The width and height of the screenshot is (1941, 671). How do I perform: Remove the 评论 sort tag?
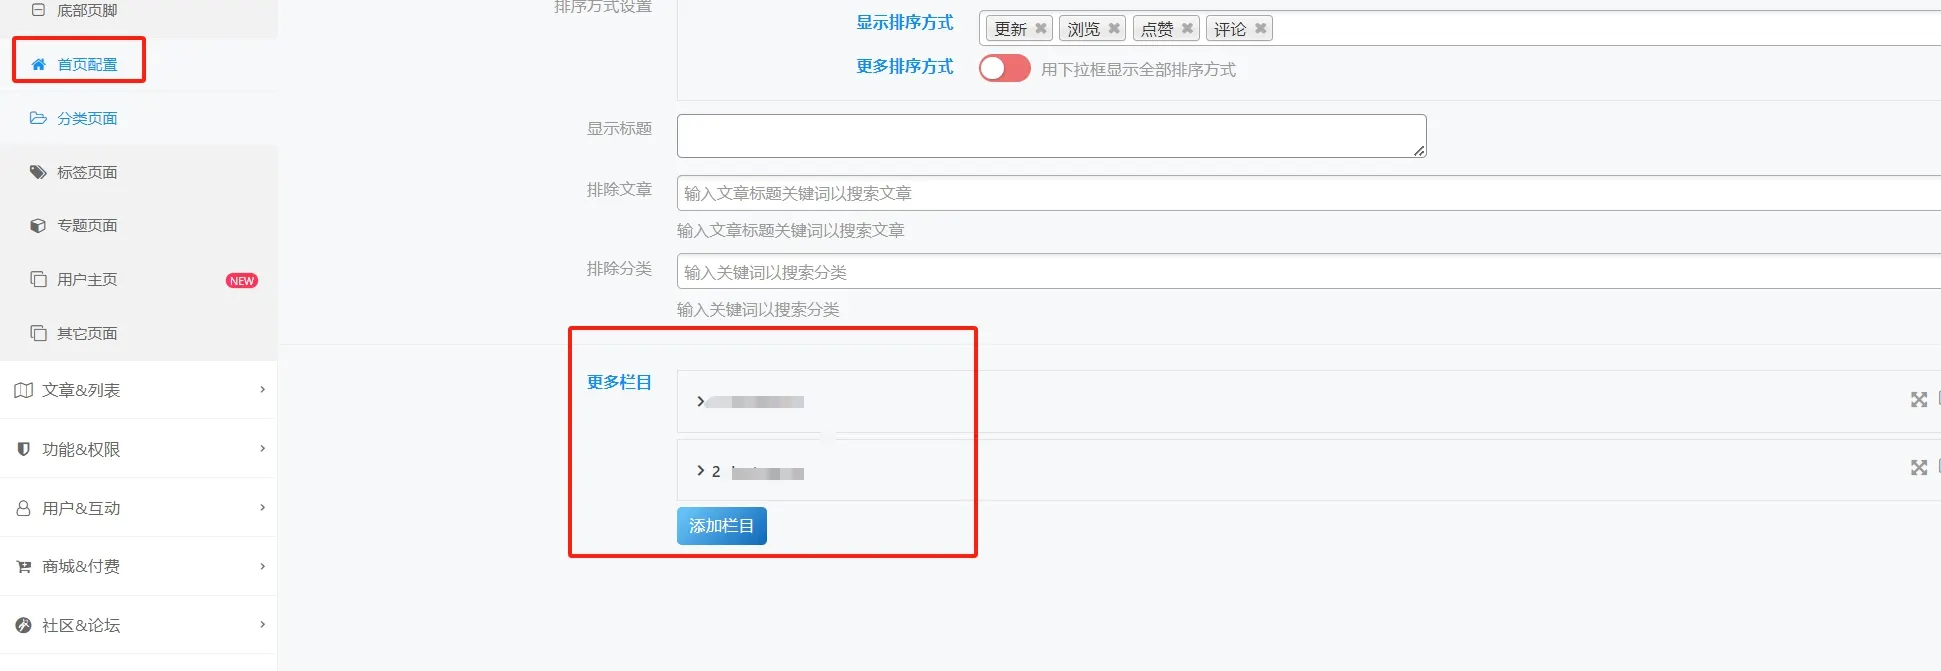coord(1261,28)
